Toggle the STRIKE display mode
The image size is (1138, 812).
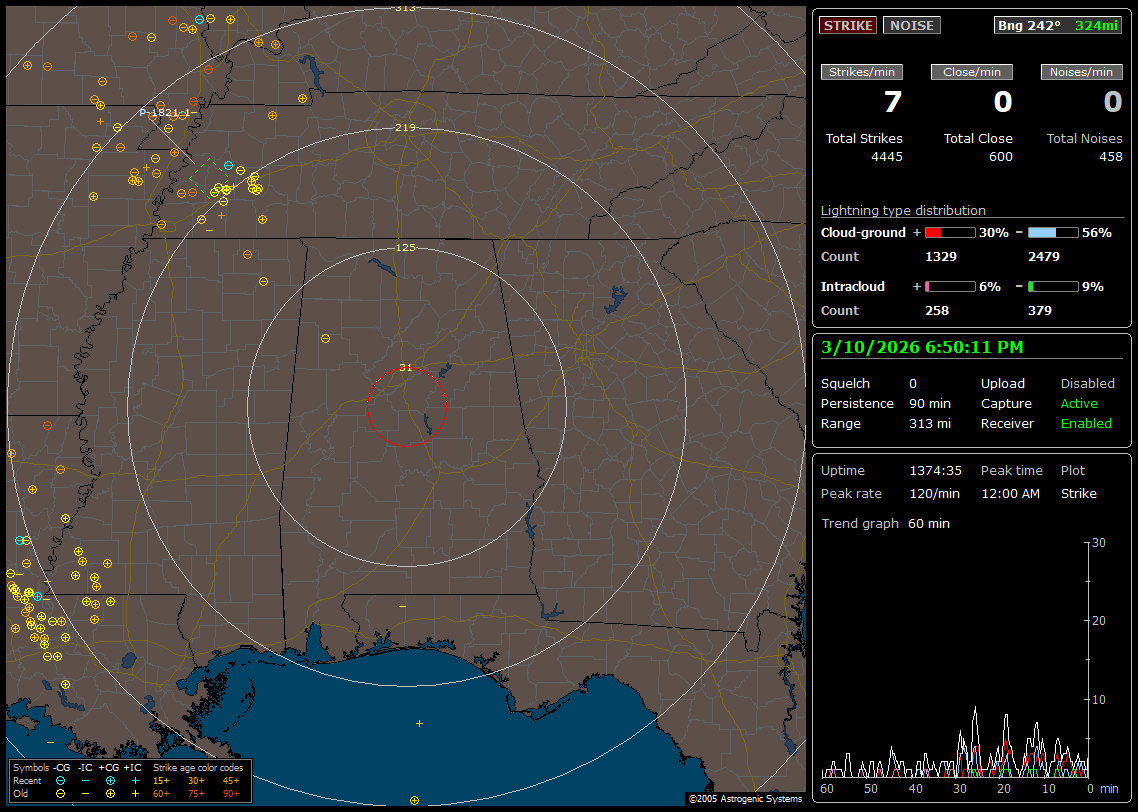(x=848, y=25)
